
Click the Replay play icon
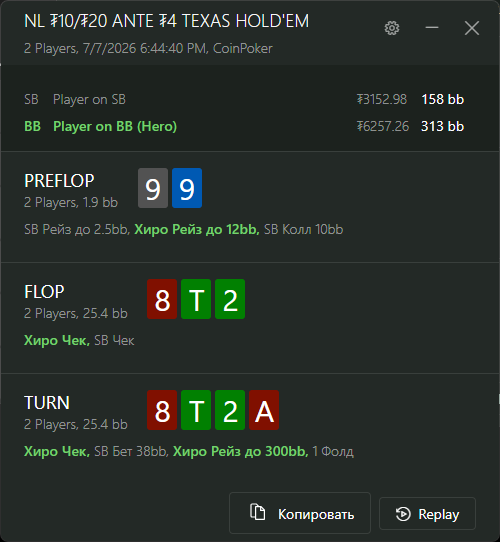tap(403, 514)
